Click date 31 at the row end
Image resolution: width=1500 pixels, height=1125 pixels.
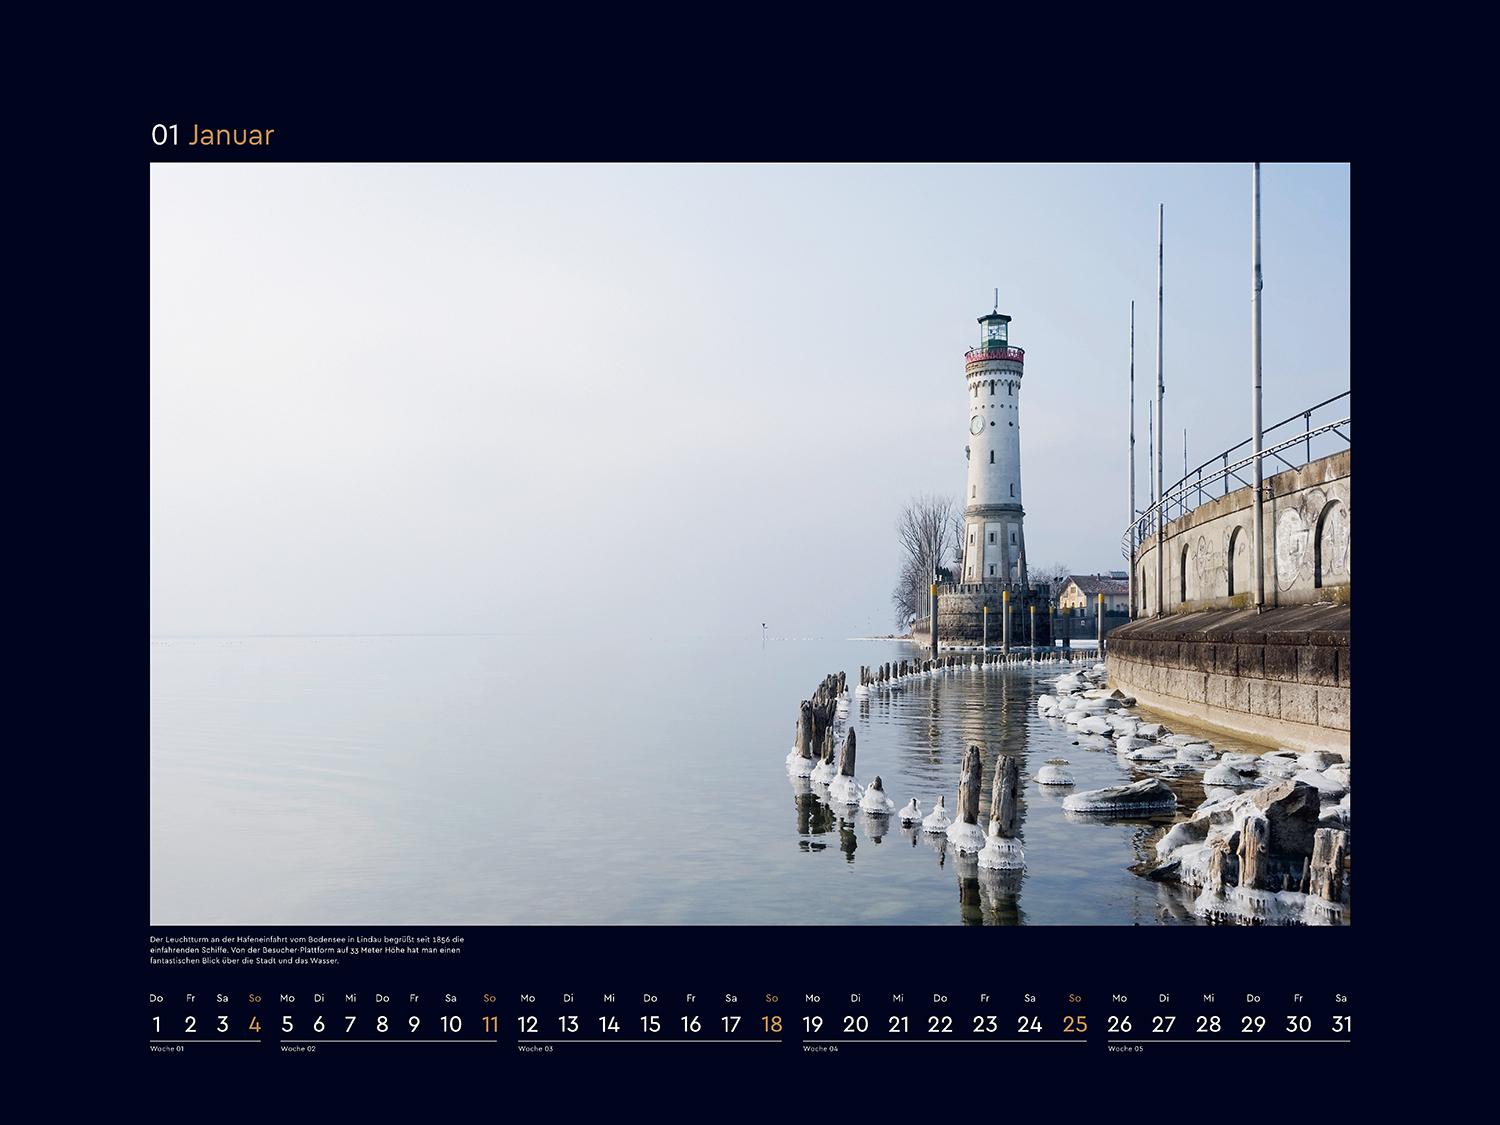tap(1341, 1024)
